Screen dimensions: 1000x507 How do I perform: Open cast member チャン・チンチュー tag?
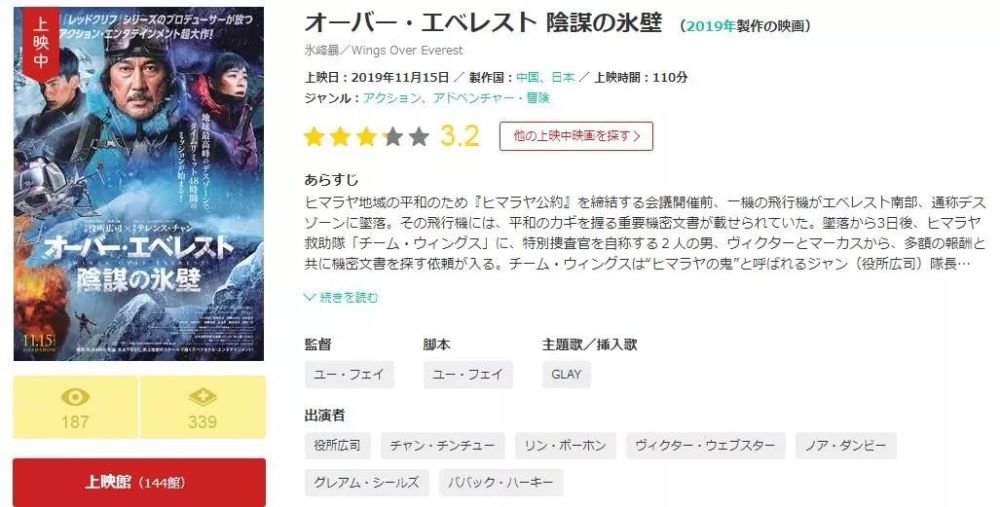(x=443, y=445)
